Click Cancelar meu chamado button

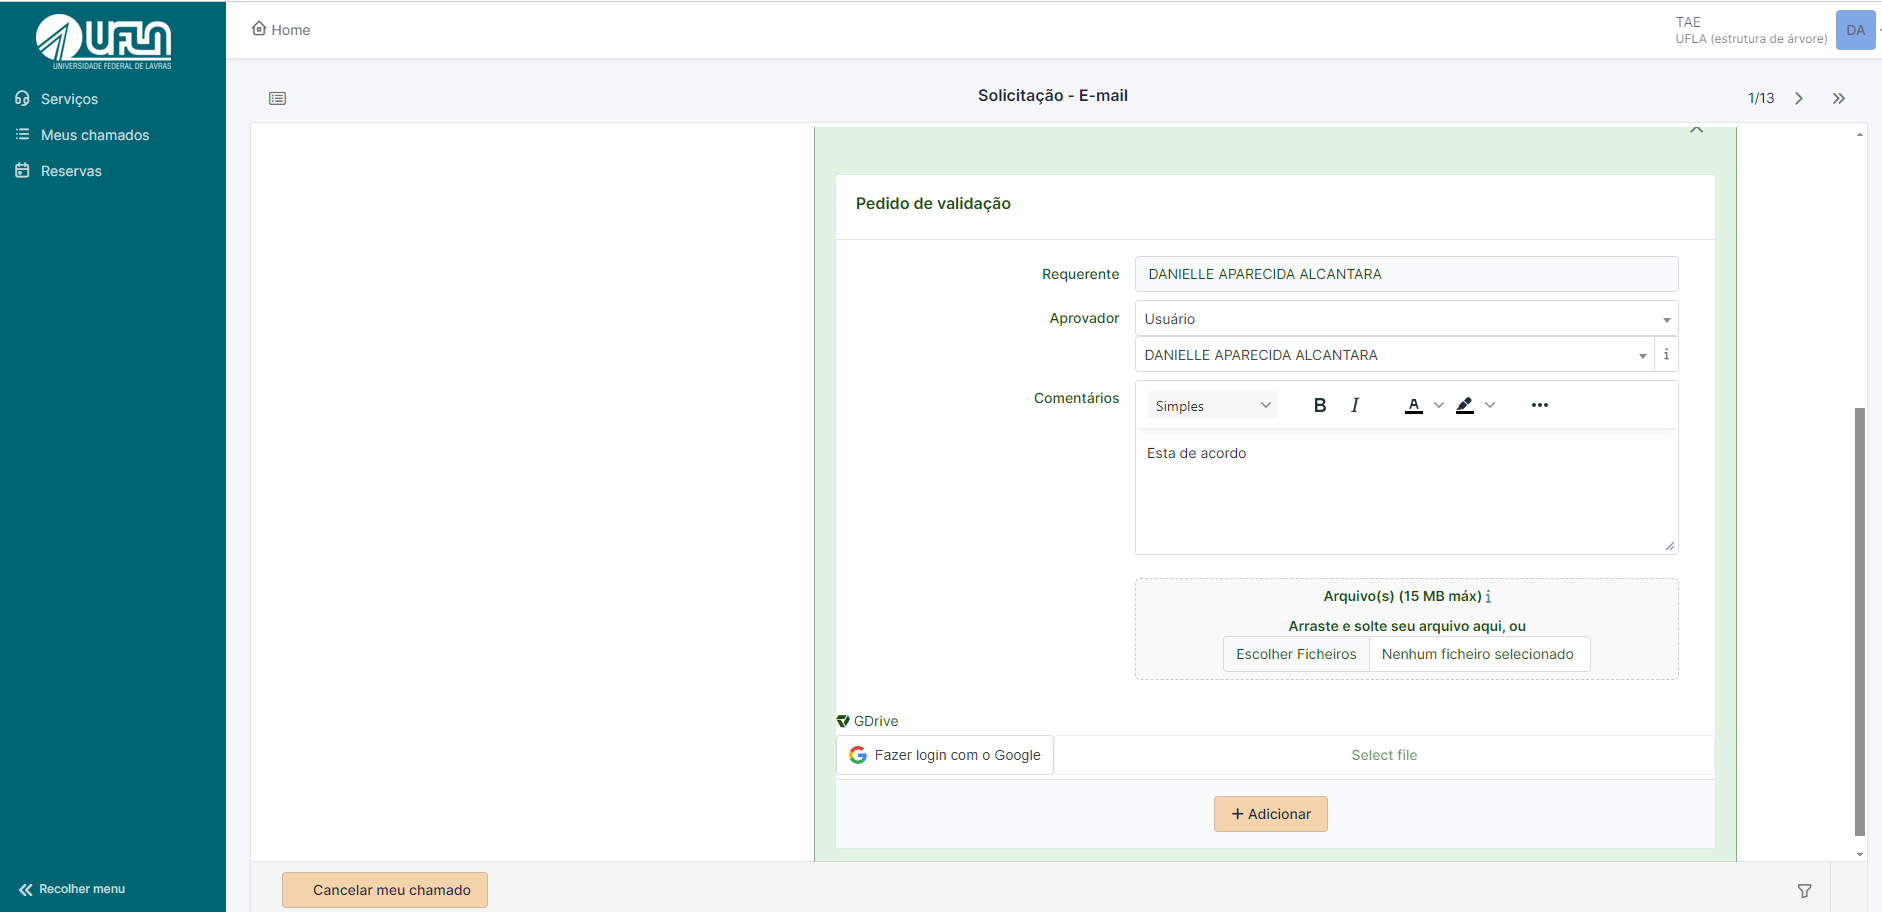385,890
